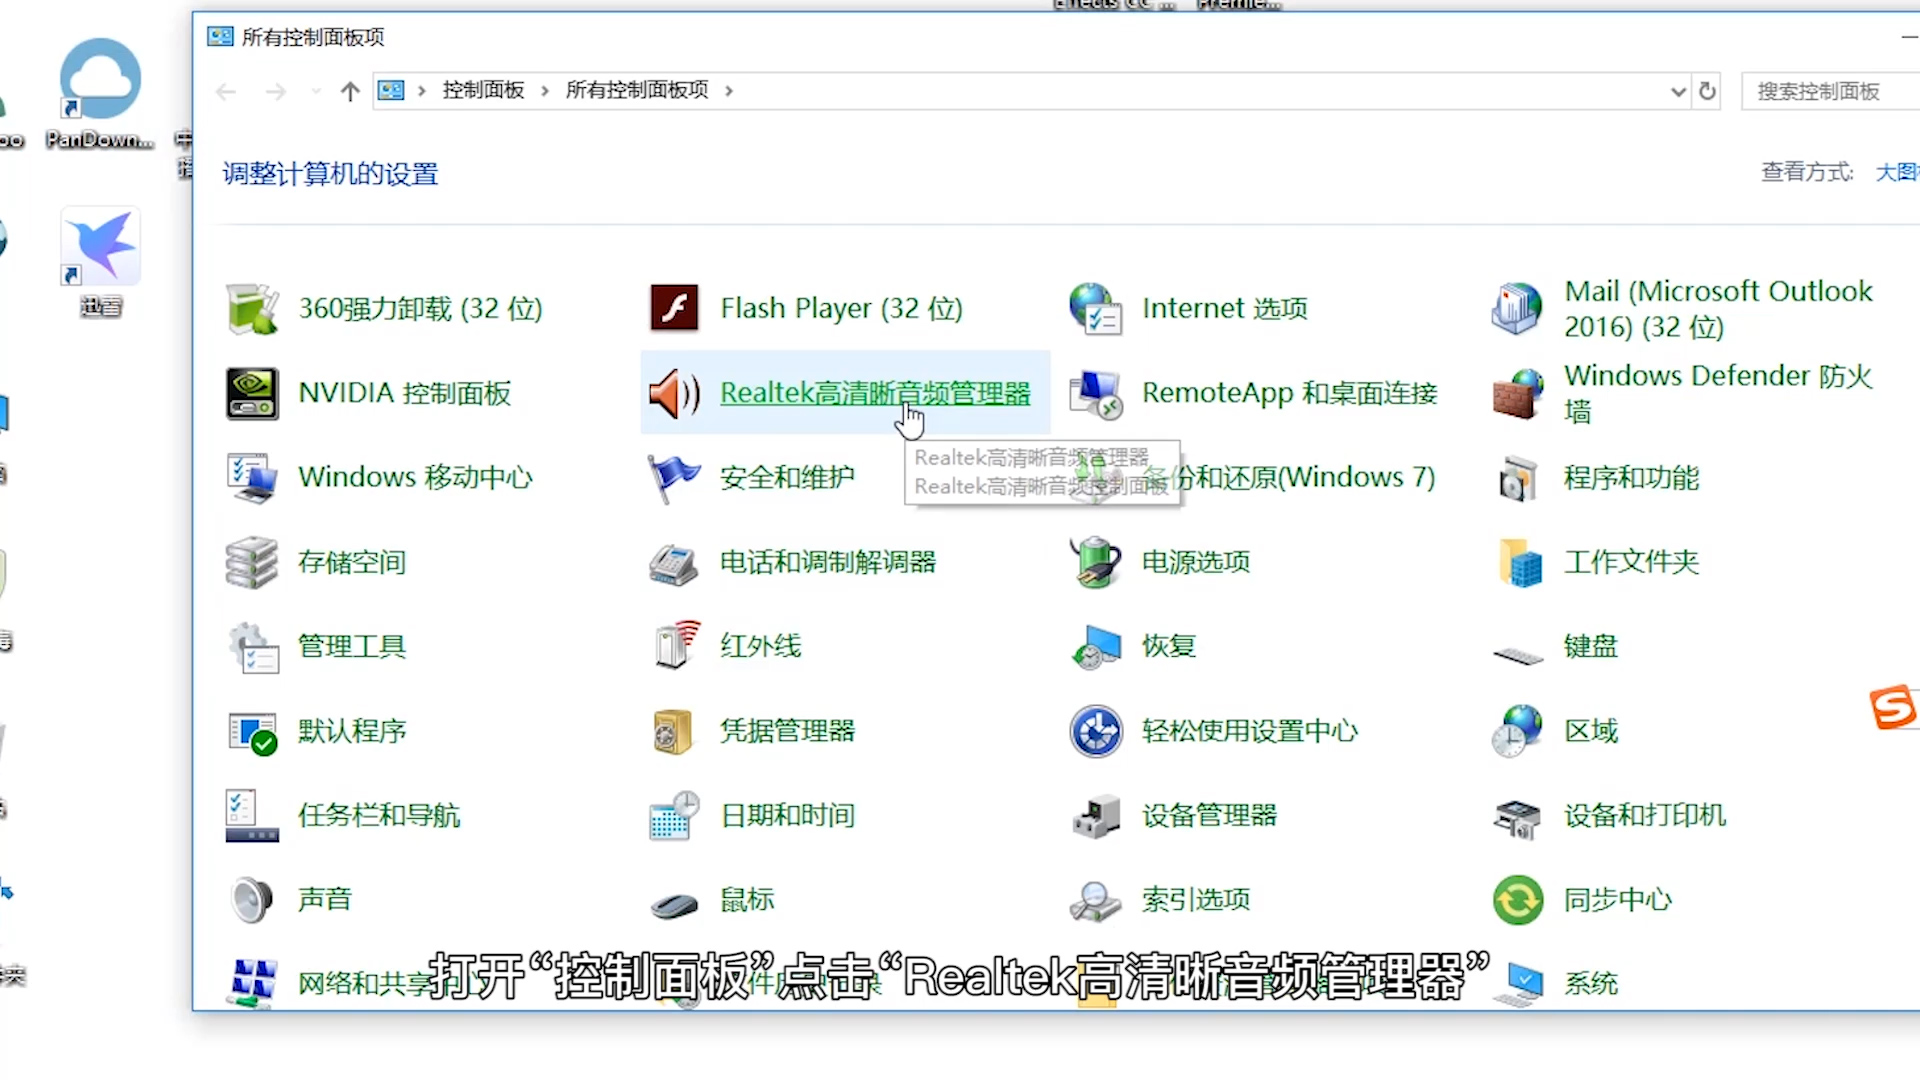Open the 迅雷 desktop shortcut
This screenshot has height=1080, width=1920.
(100, 262)
